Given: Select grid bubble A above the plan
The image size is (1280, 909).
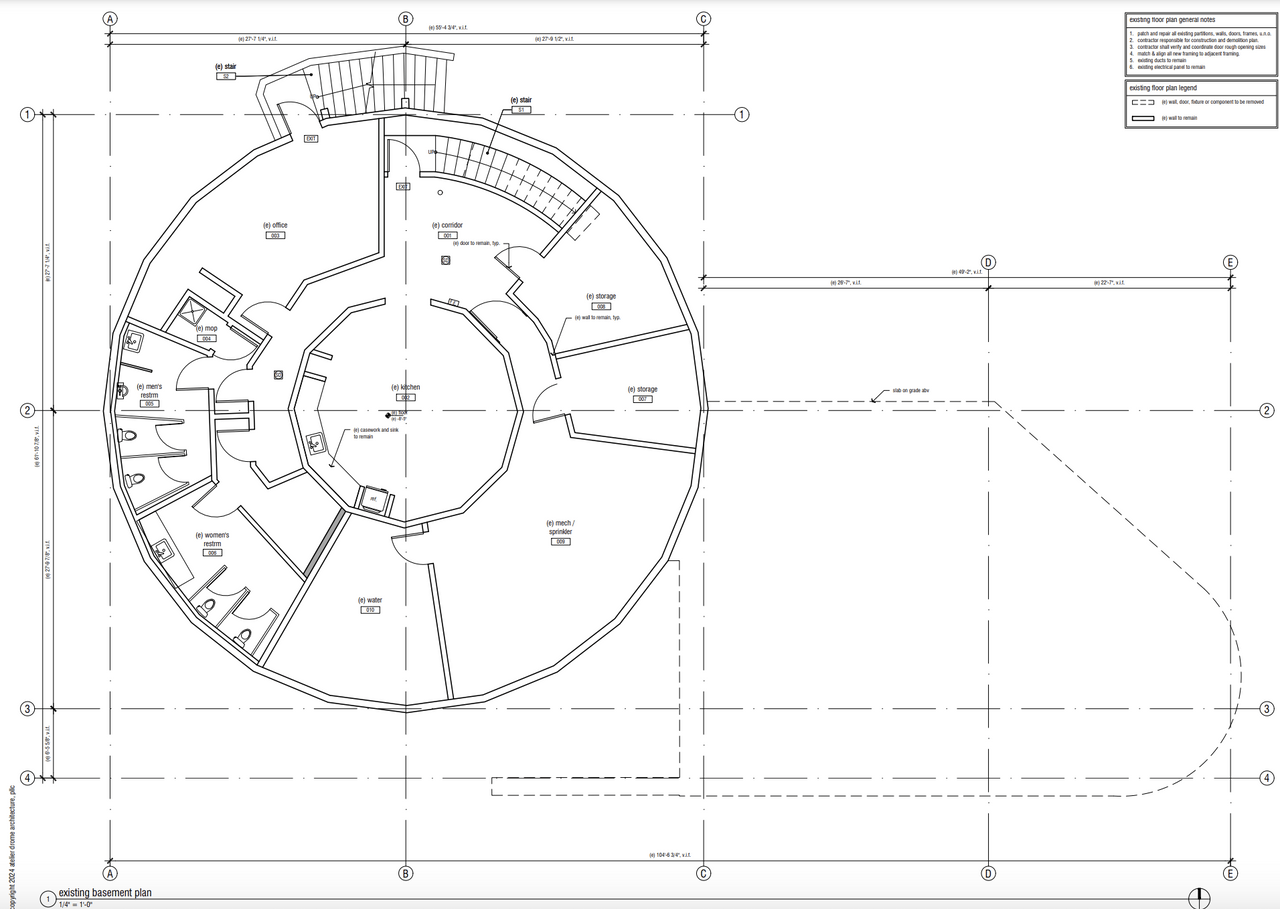Looking at the screenshot, I should [x=110, y=19].
